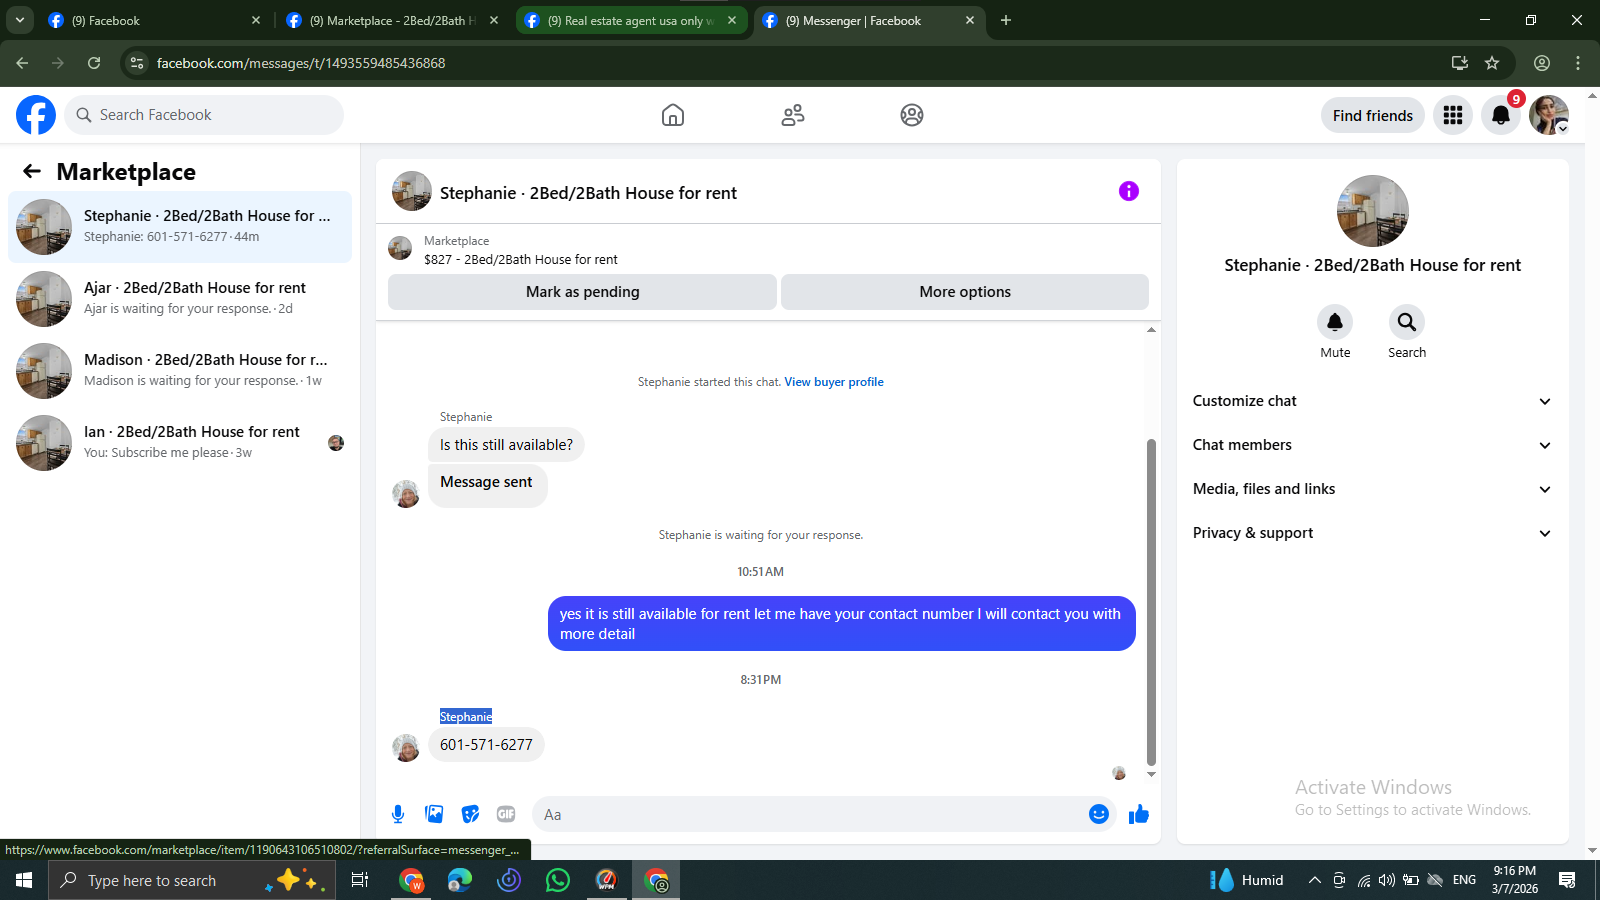Screen dimensions: 1600x900
Task: Open Chrome tab search dropdown
Action: click(x=20, y=20)
